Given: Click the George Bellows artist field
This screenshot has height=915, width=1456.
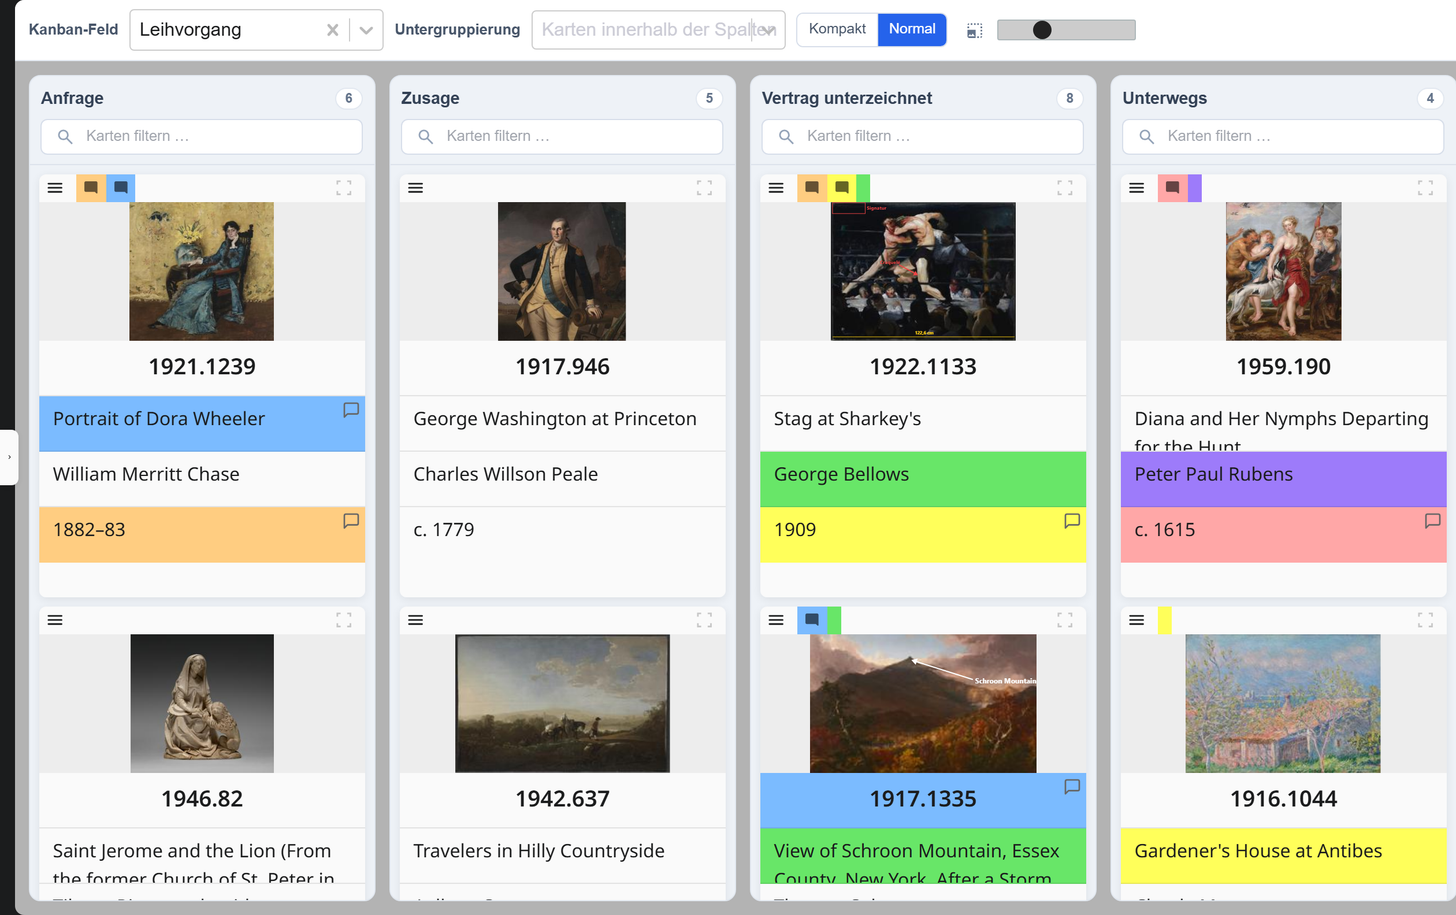Looking at the screenshot, I should [x=923, y=479].
